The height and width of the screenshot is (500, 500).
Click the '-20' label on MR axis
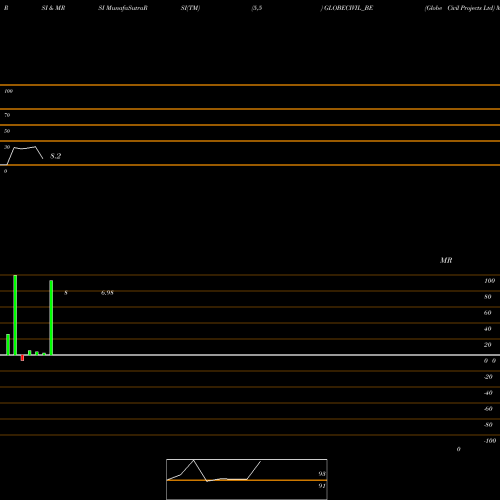(x=488, y=377)
